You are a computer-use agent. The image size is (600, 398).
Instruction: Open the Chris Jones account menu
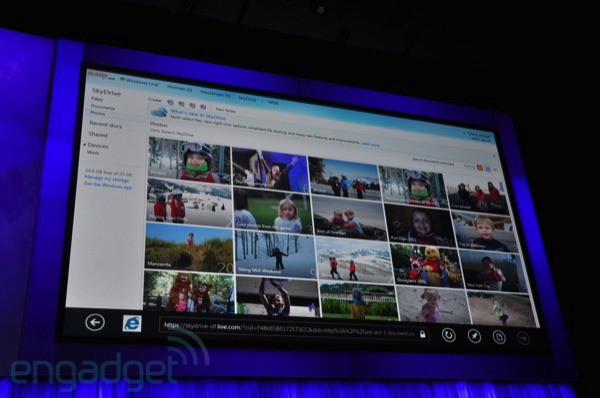coord(478,135)
